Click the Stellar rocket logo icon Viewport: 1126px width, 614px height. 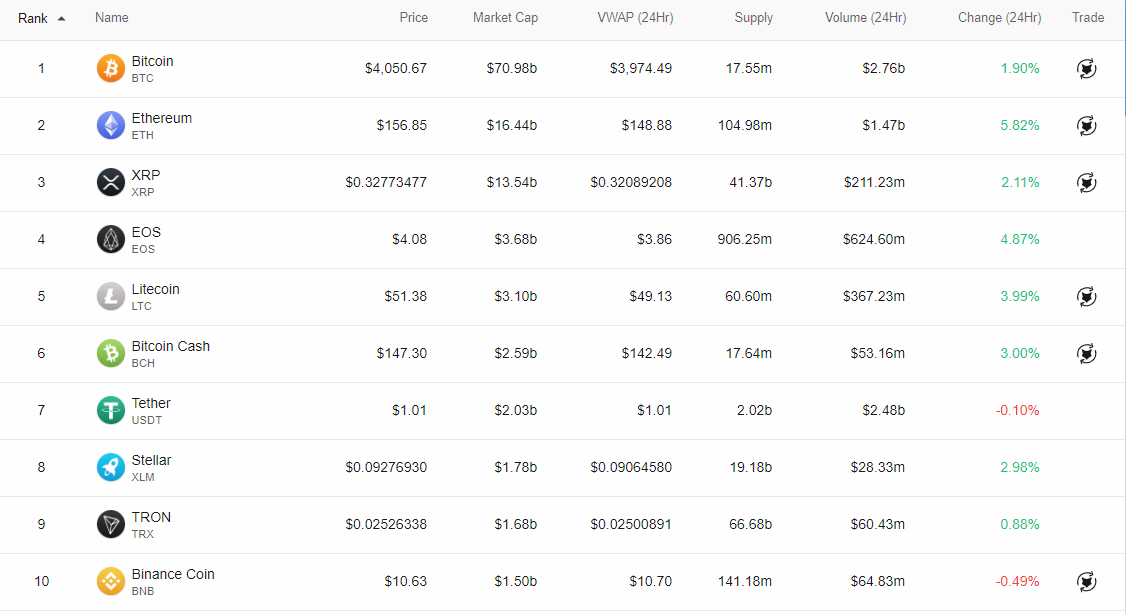pyautogui.click(x=111, y=468)
